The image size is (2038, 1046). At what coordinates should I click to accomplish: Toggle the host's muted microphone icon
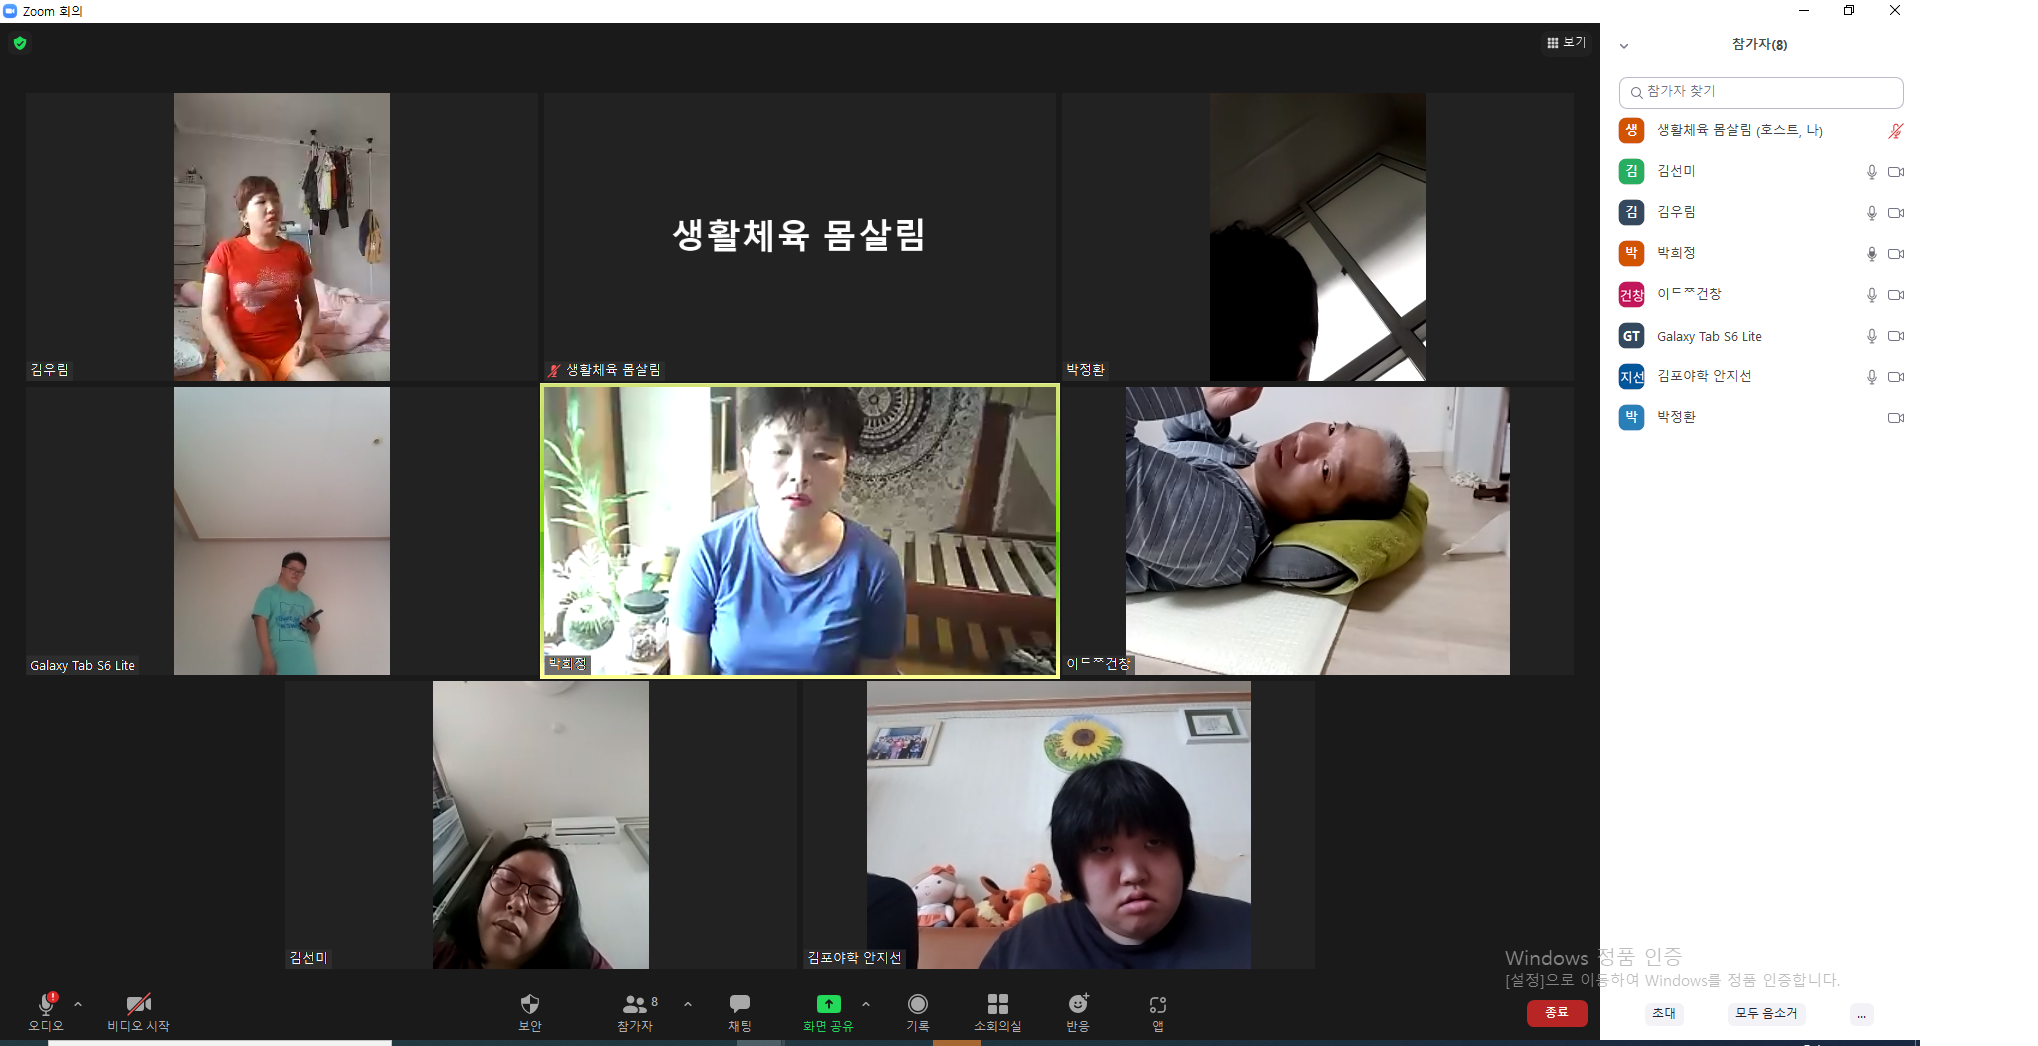point(1895,131)
